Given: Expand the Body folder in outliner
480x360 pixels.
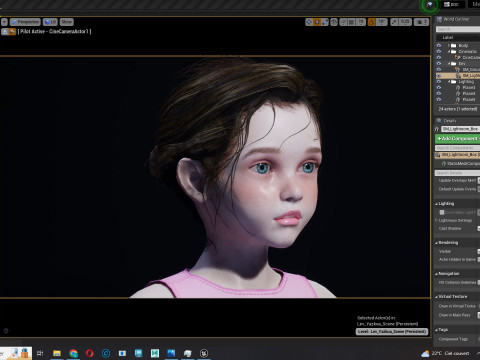Looking at the screenshot, I should tap(449, 45).
